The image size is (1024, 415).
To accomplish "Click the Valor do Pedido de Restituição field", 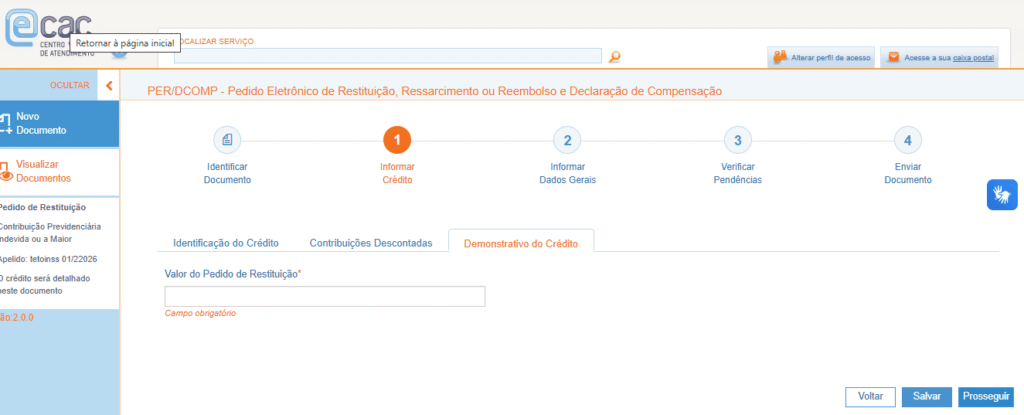I will 324,296.
